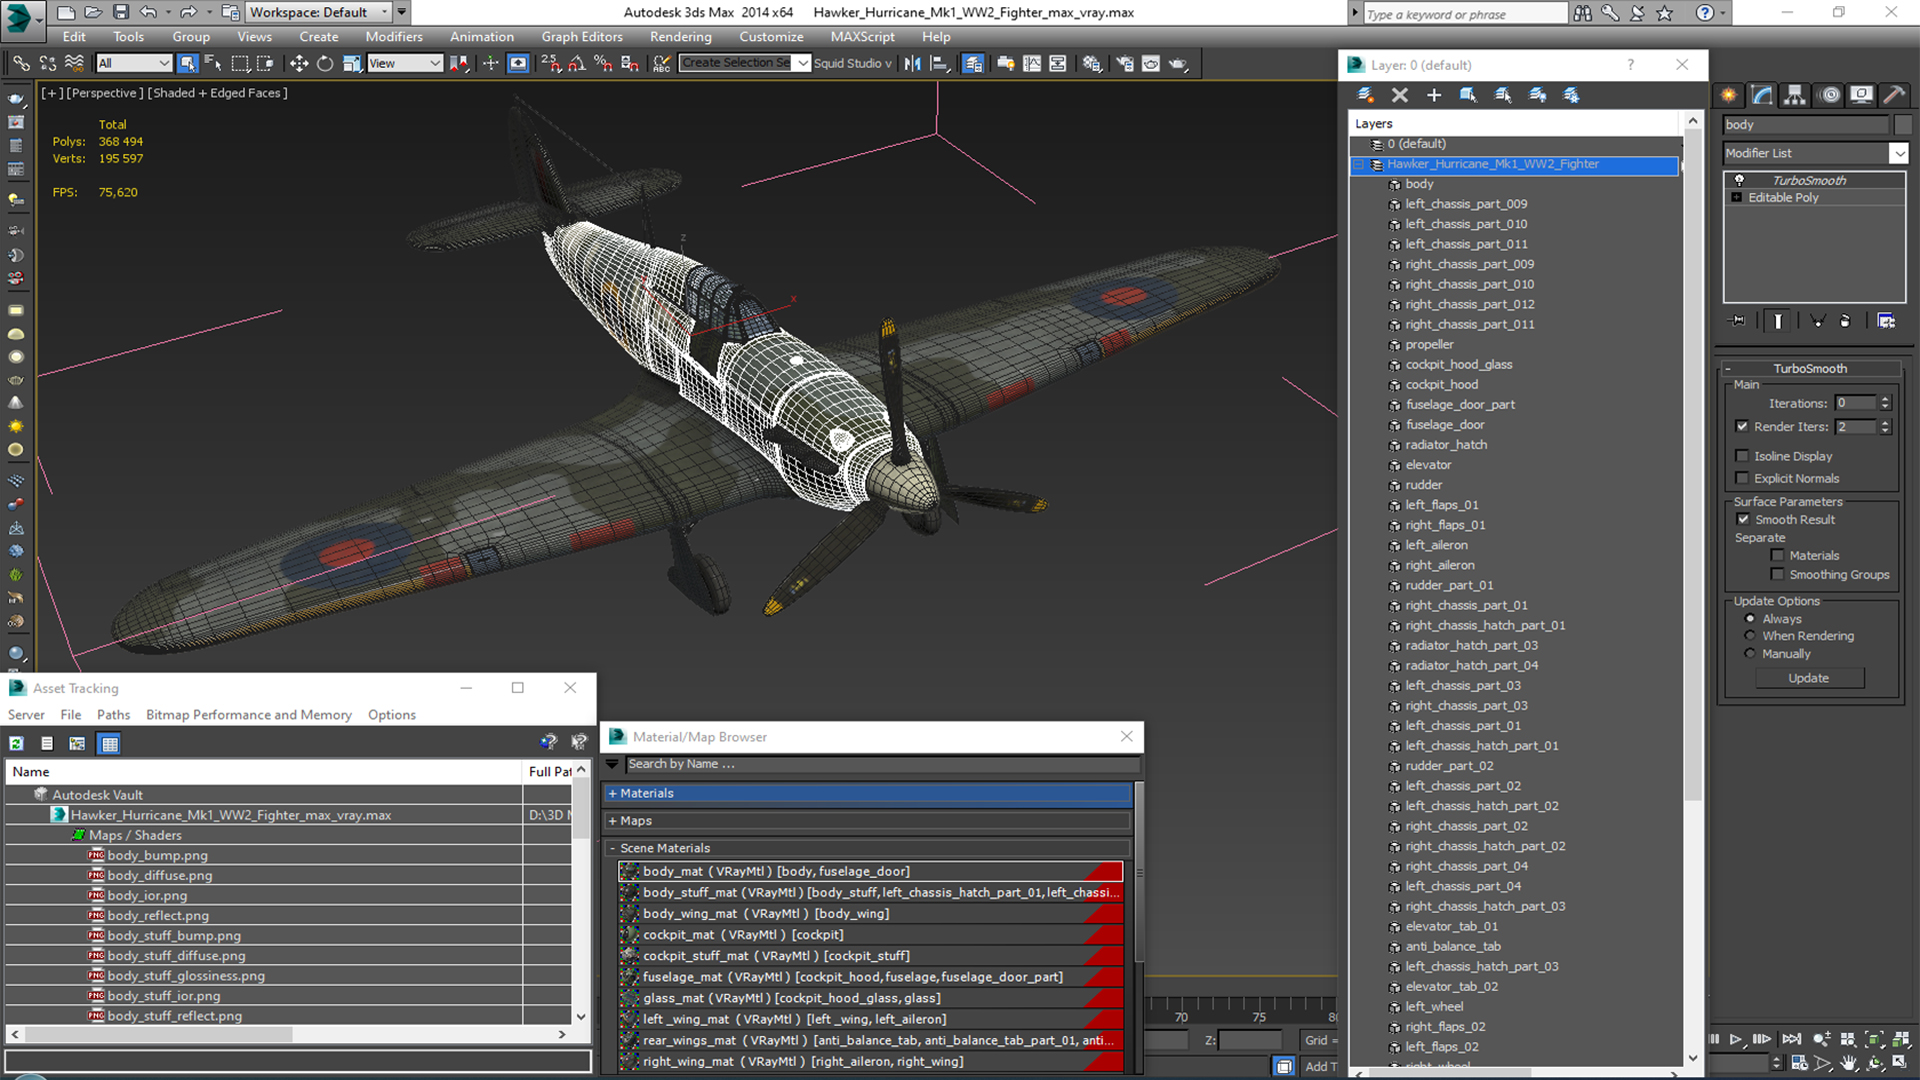Click Refresh icon in Asset Tracking toolbar

(x=16, y=743)
